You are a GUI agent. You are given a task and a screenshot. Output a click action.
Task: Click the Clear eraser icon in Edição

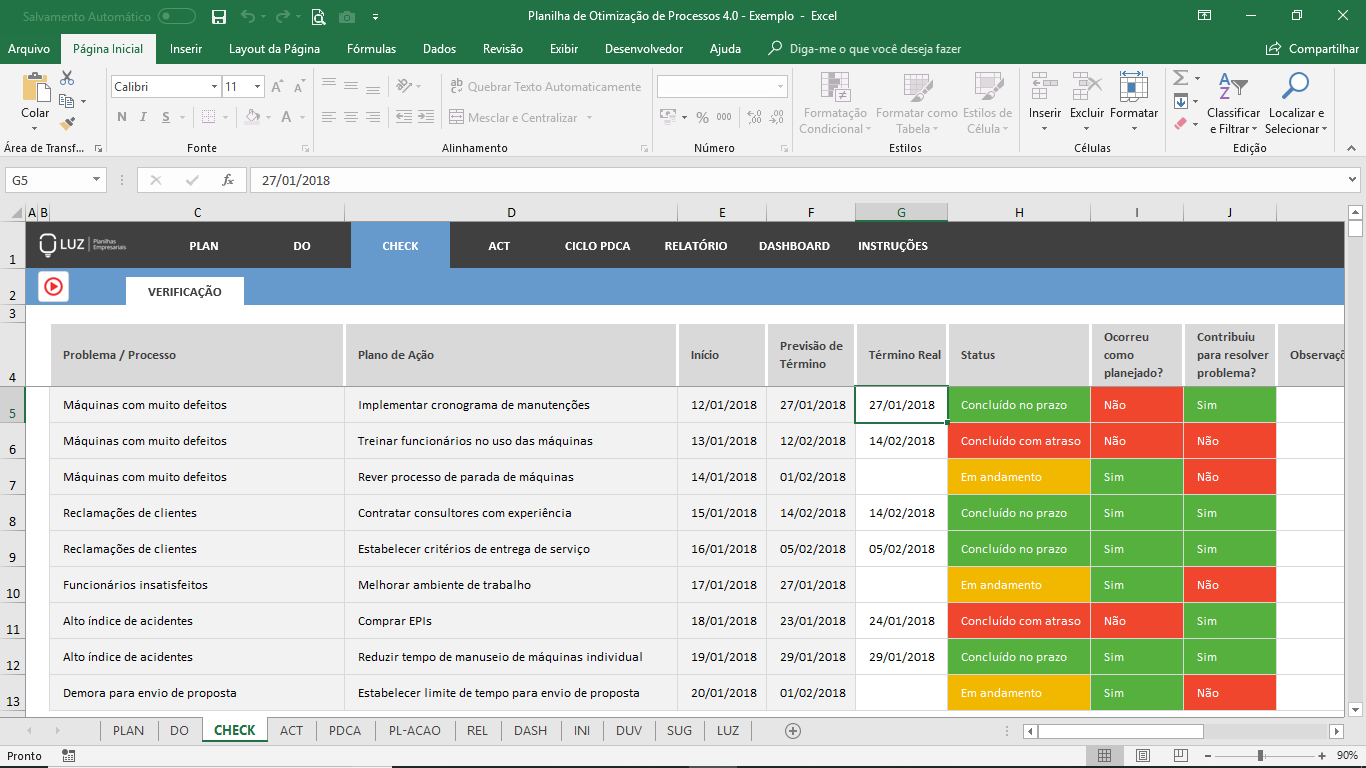click(x=1180, y=124)
